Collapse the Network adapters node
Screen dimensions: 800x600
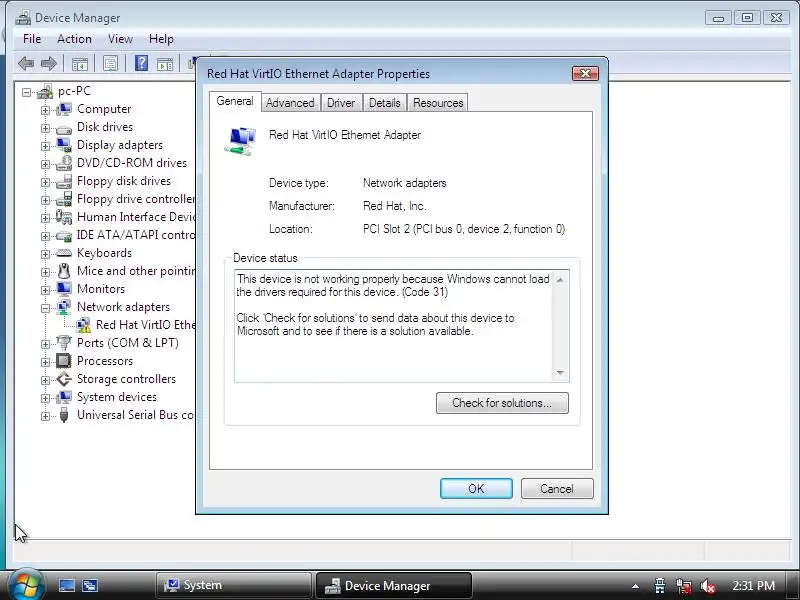(x=45, y=308)
